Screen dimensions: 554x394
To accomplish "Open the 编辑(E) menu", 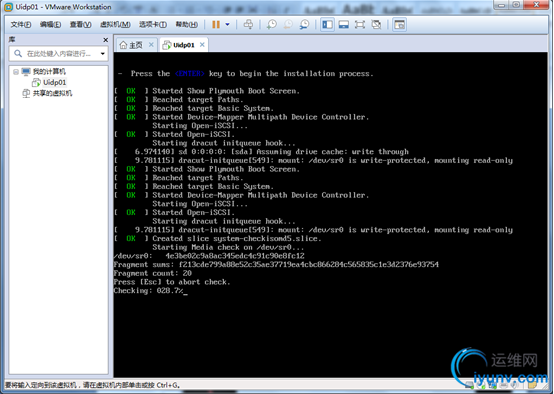I will pos(50,24).
